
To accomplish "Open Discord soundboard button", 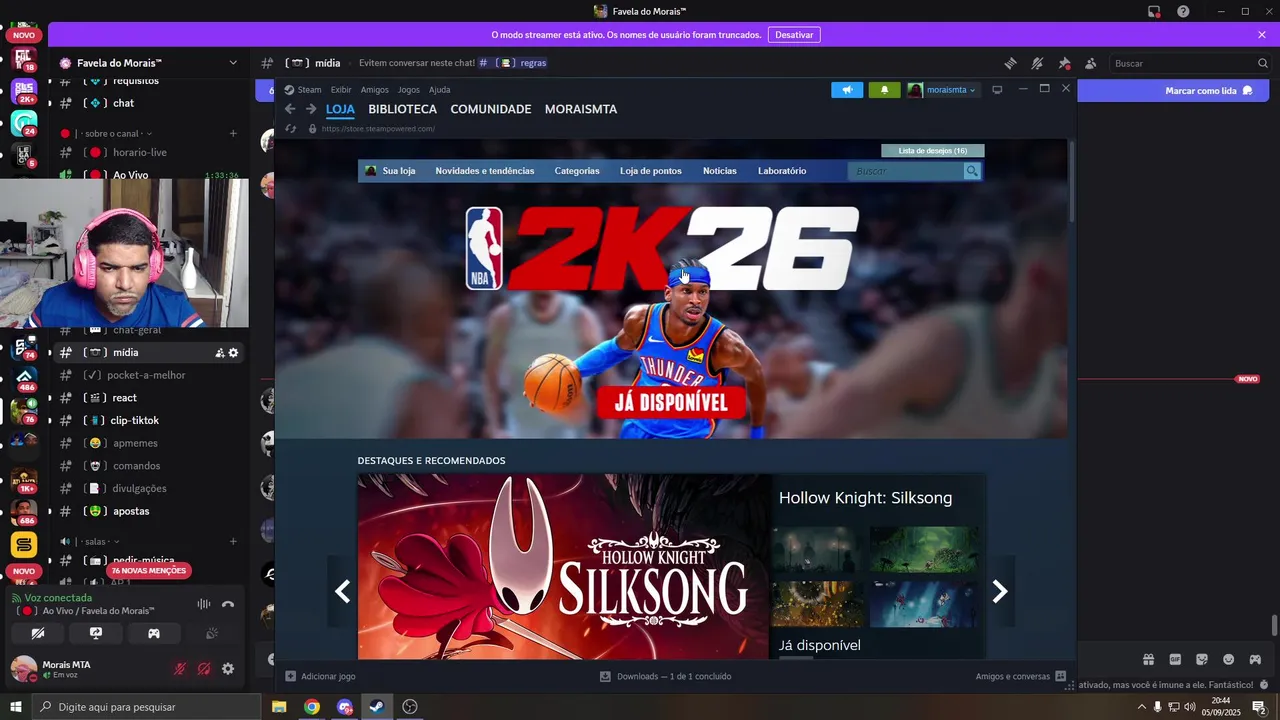I will [212, 633].
